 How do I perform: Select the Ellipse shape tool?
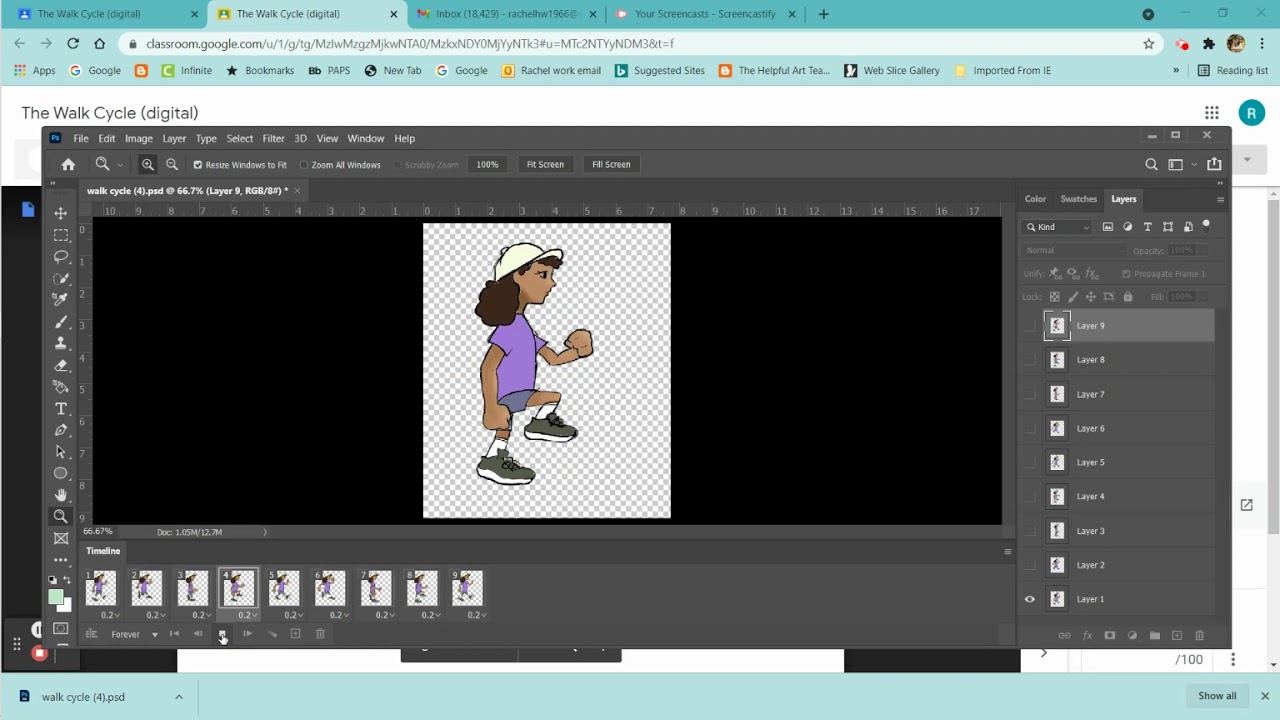point(61,473)
